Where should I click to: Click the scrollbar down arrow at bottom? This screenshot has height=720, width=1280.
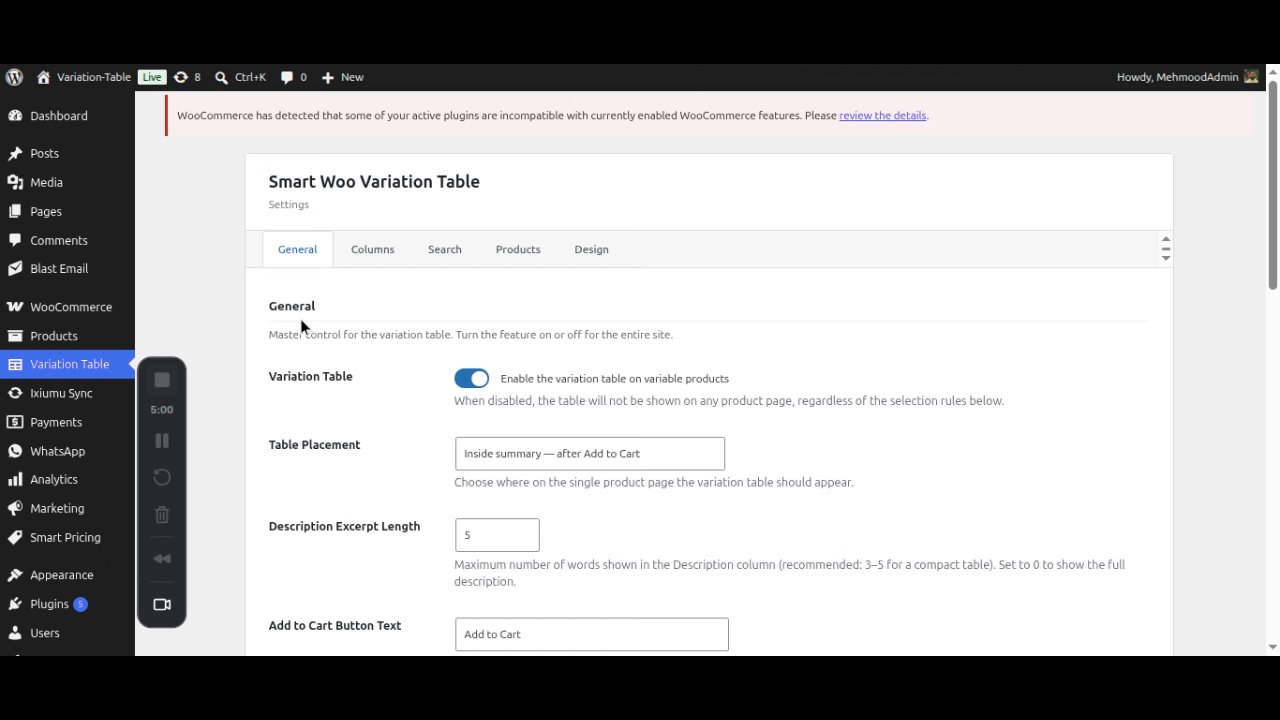tap(1273, 647)
